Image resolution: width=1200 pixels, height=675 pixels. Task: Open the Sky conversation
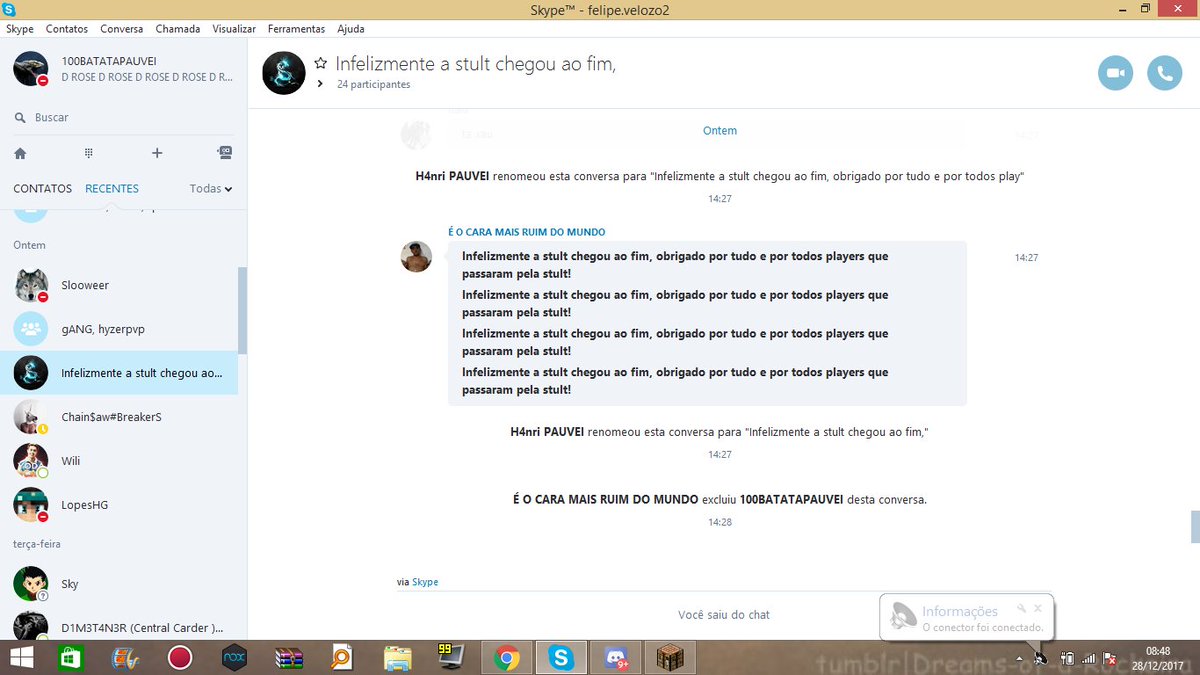(120, 584)
